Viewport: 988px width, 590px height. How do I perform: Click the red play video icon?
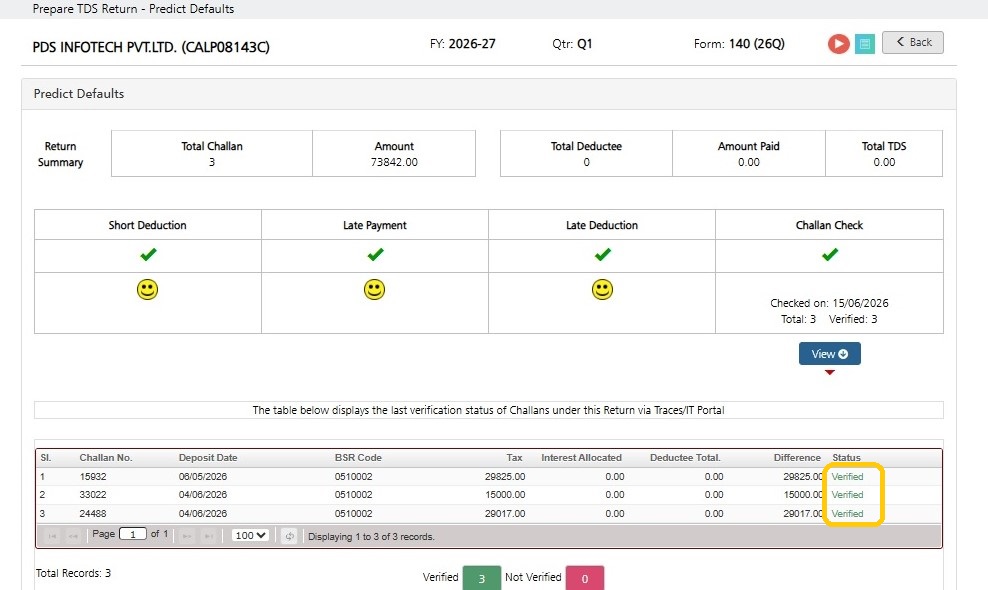838,43
